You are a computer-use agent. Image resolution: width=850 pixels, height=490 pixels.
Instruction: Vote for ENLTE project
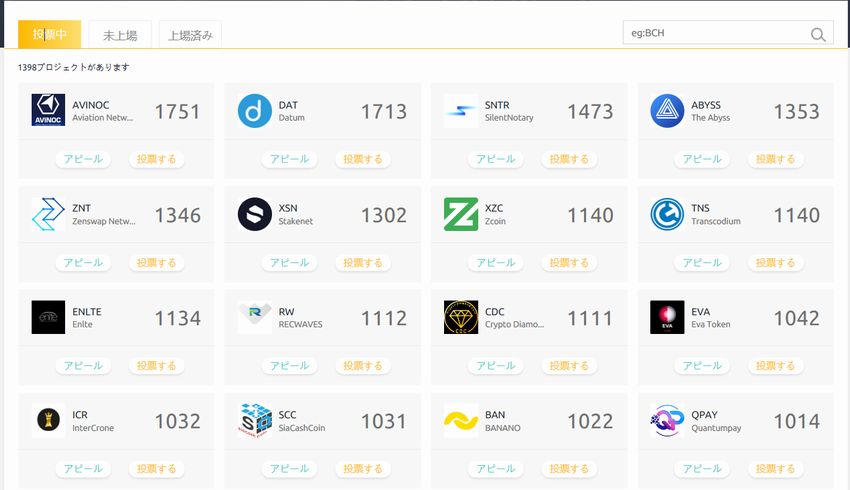point(156,365)
